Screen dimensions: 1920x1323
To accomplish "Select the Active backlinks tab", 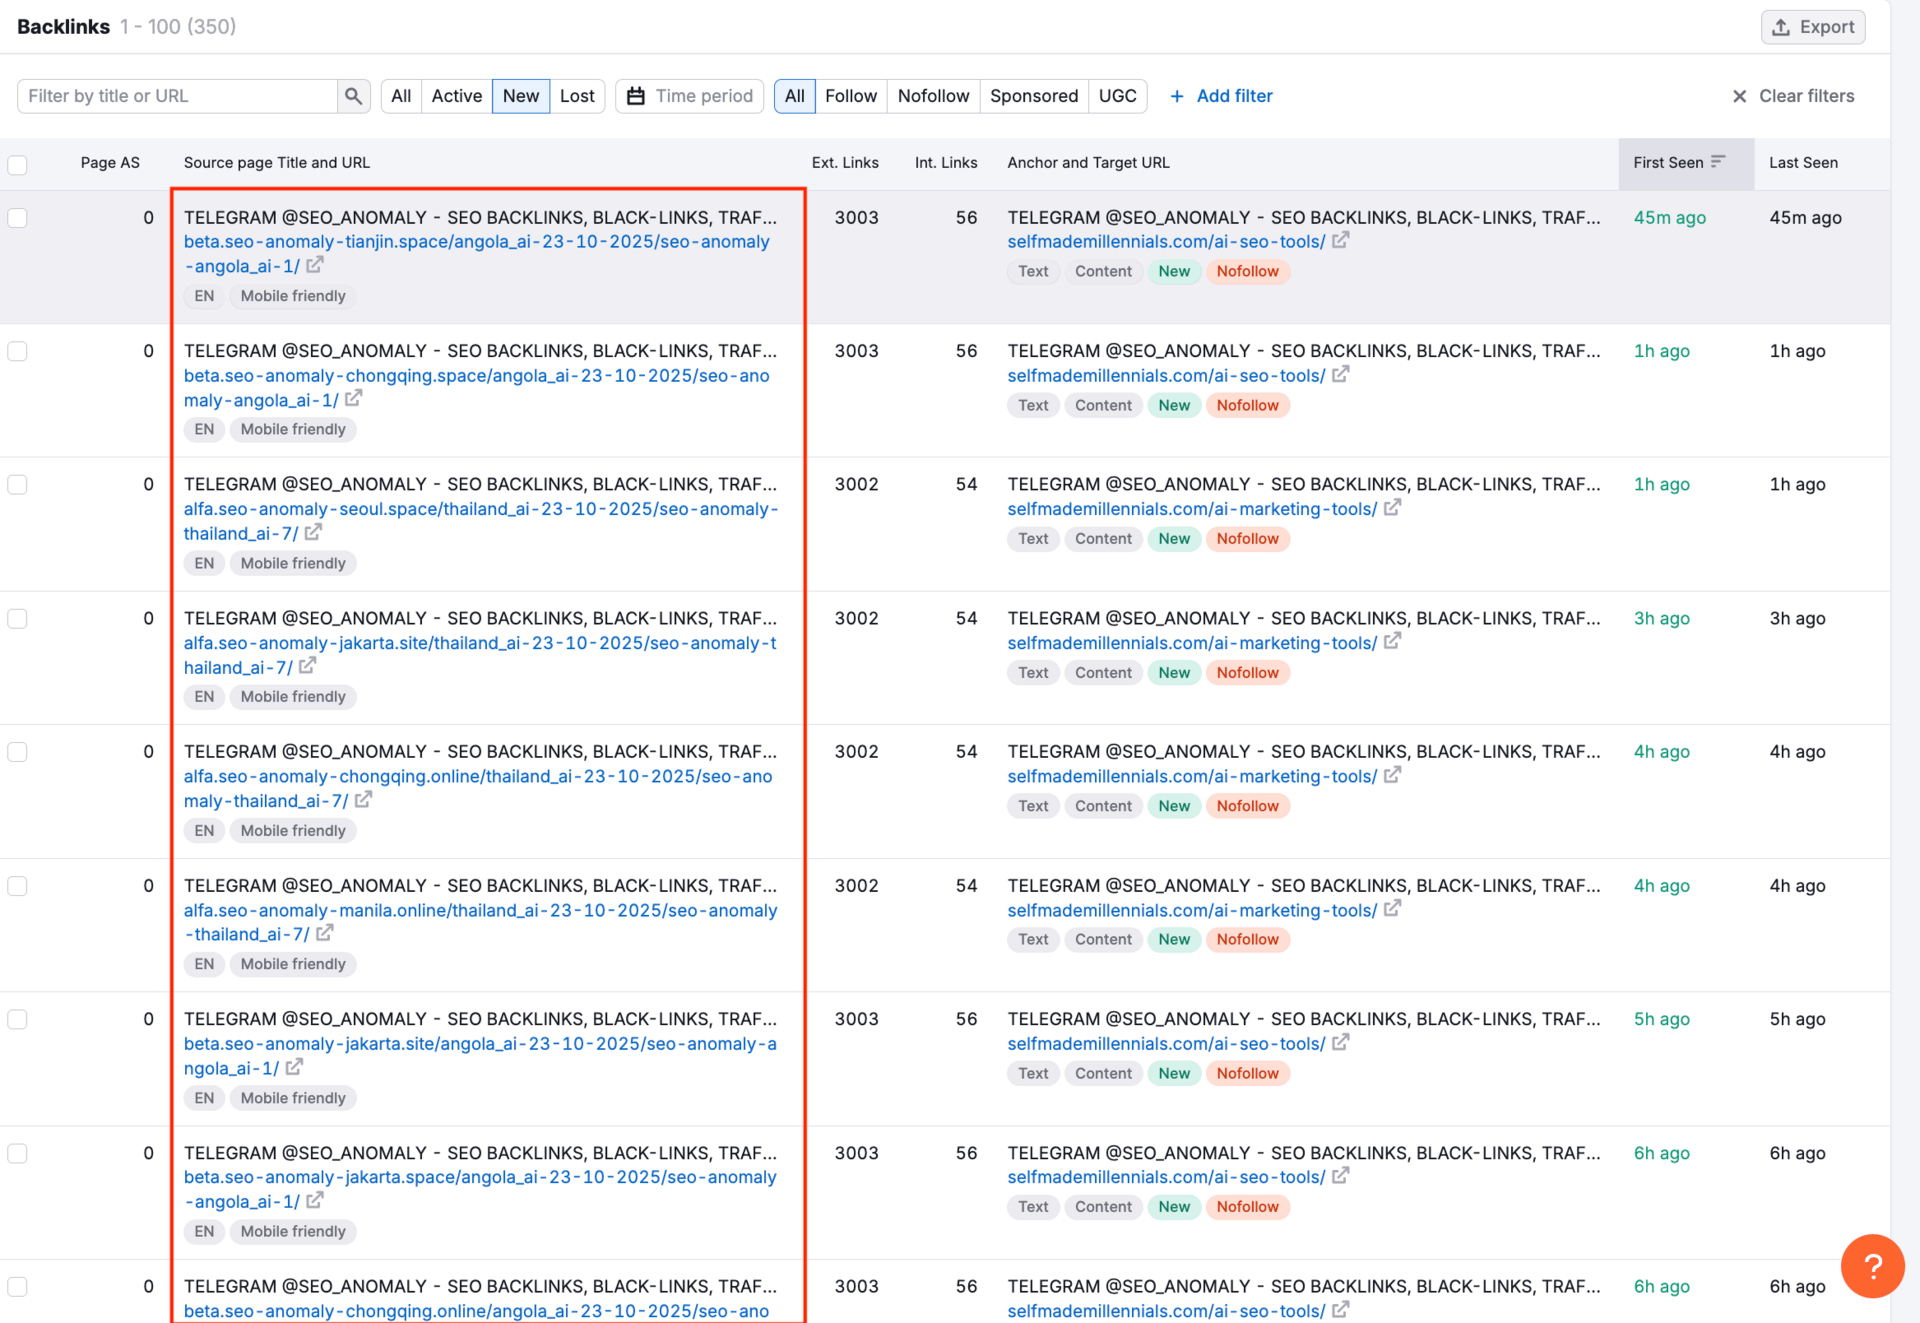I will click(x=456, y=96).
